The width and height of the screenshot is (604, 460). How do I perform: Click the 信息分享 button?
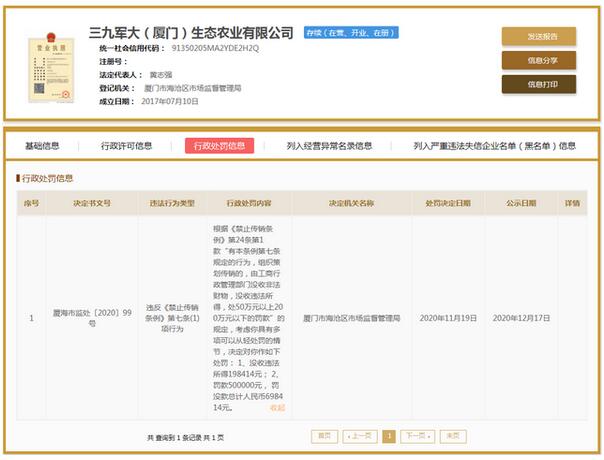coord(537,60)
